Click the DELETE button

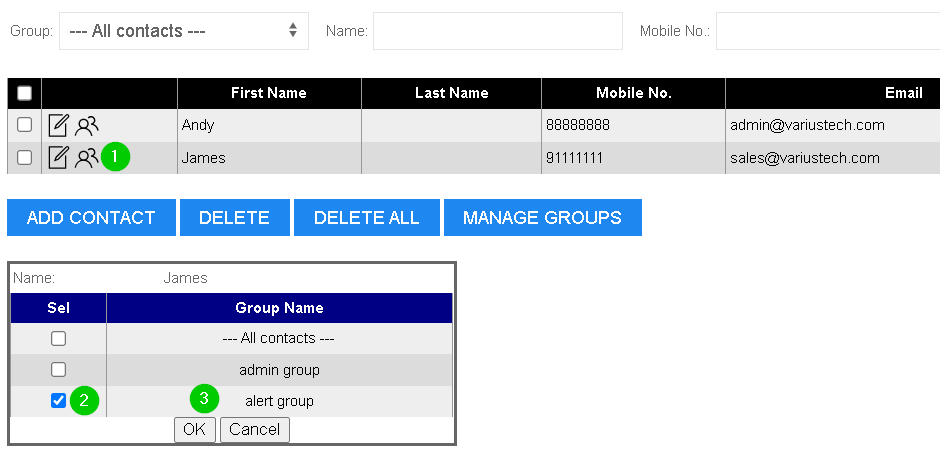tap(234, 218)
